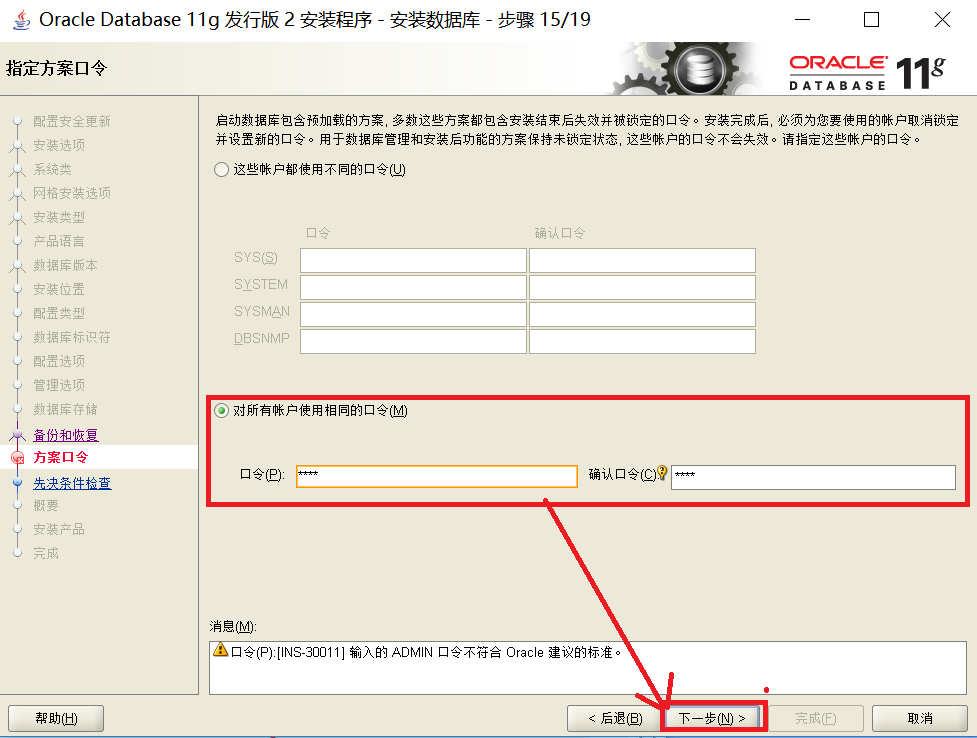Click the 系统类 step
Screen dimensions: 977x738
click(x=52, y=169)
